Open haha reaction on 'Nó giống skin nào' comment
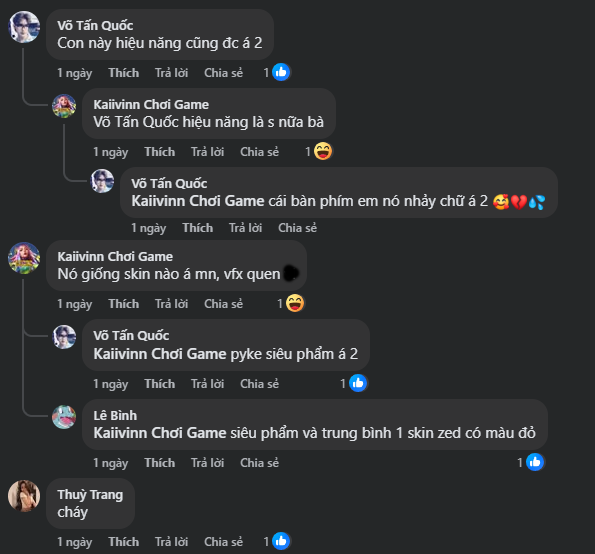Screen dimensions: 595x554 [x=295, y=303]
